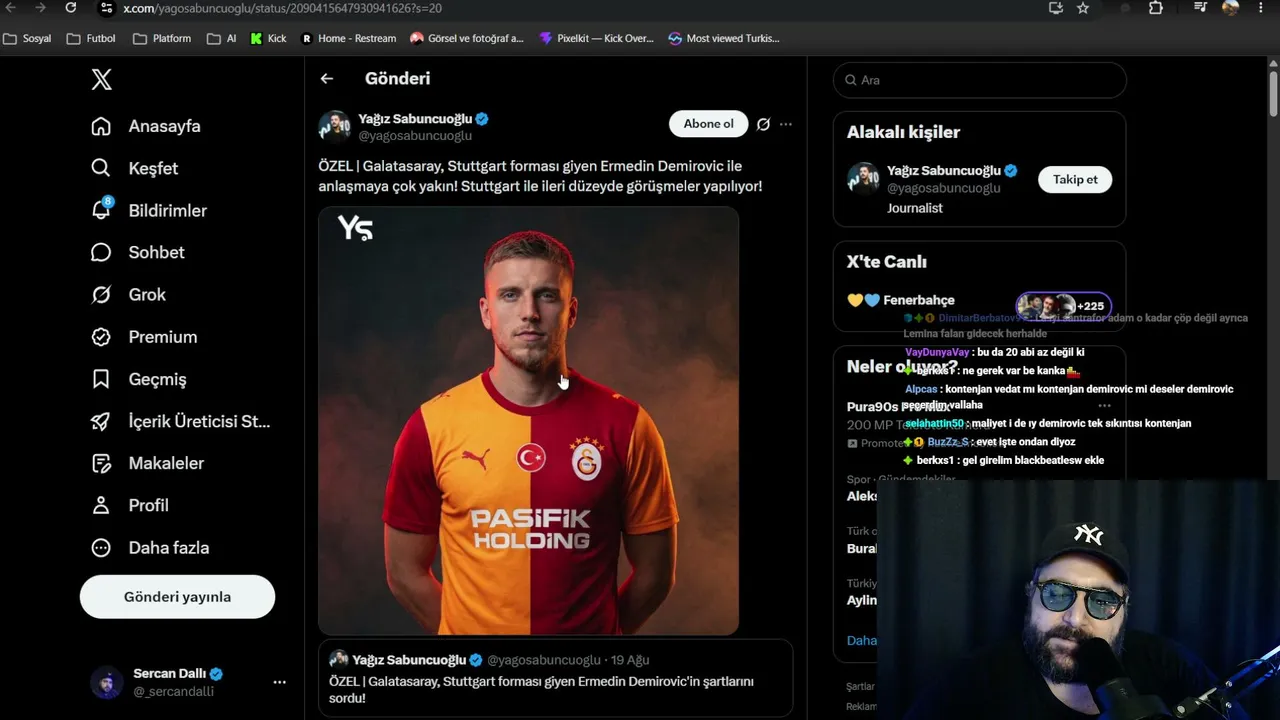The width and height of the screenshot is (1280, 720).
Task: Click the X logo in the sidebar
Action: pyautogui.click(x=101, y=80)
